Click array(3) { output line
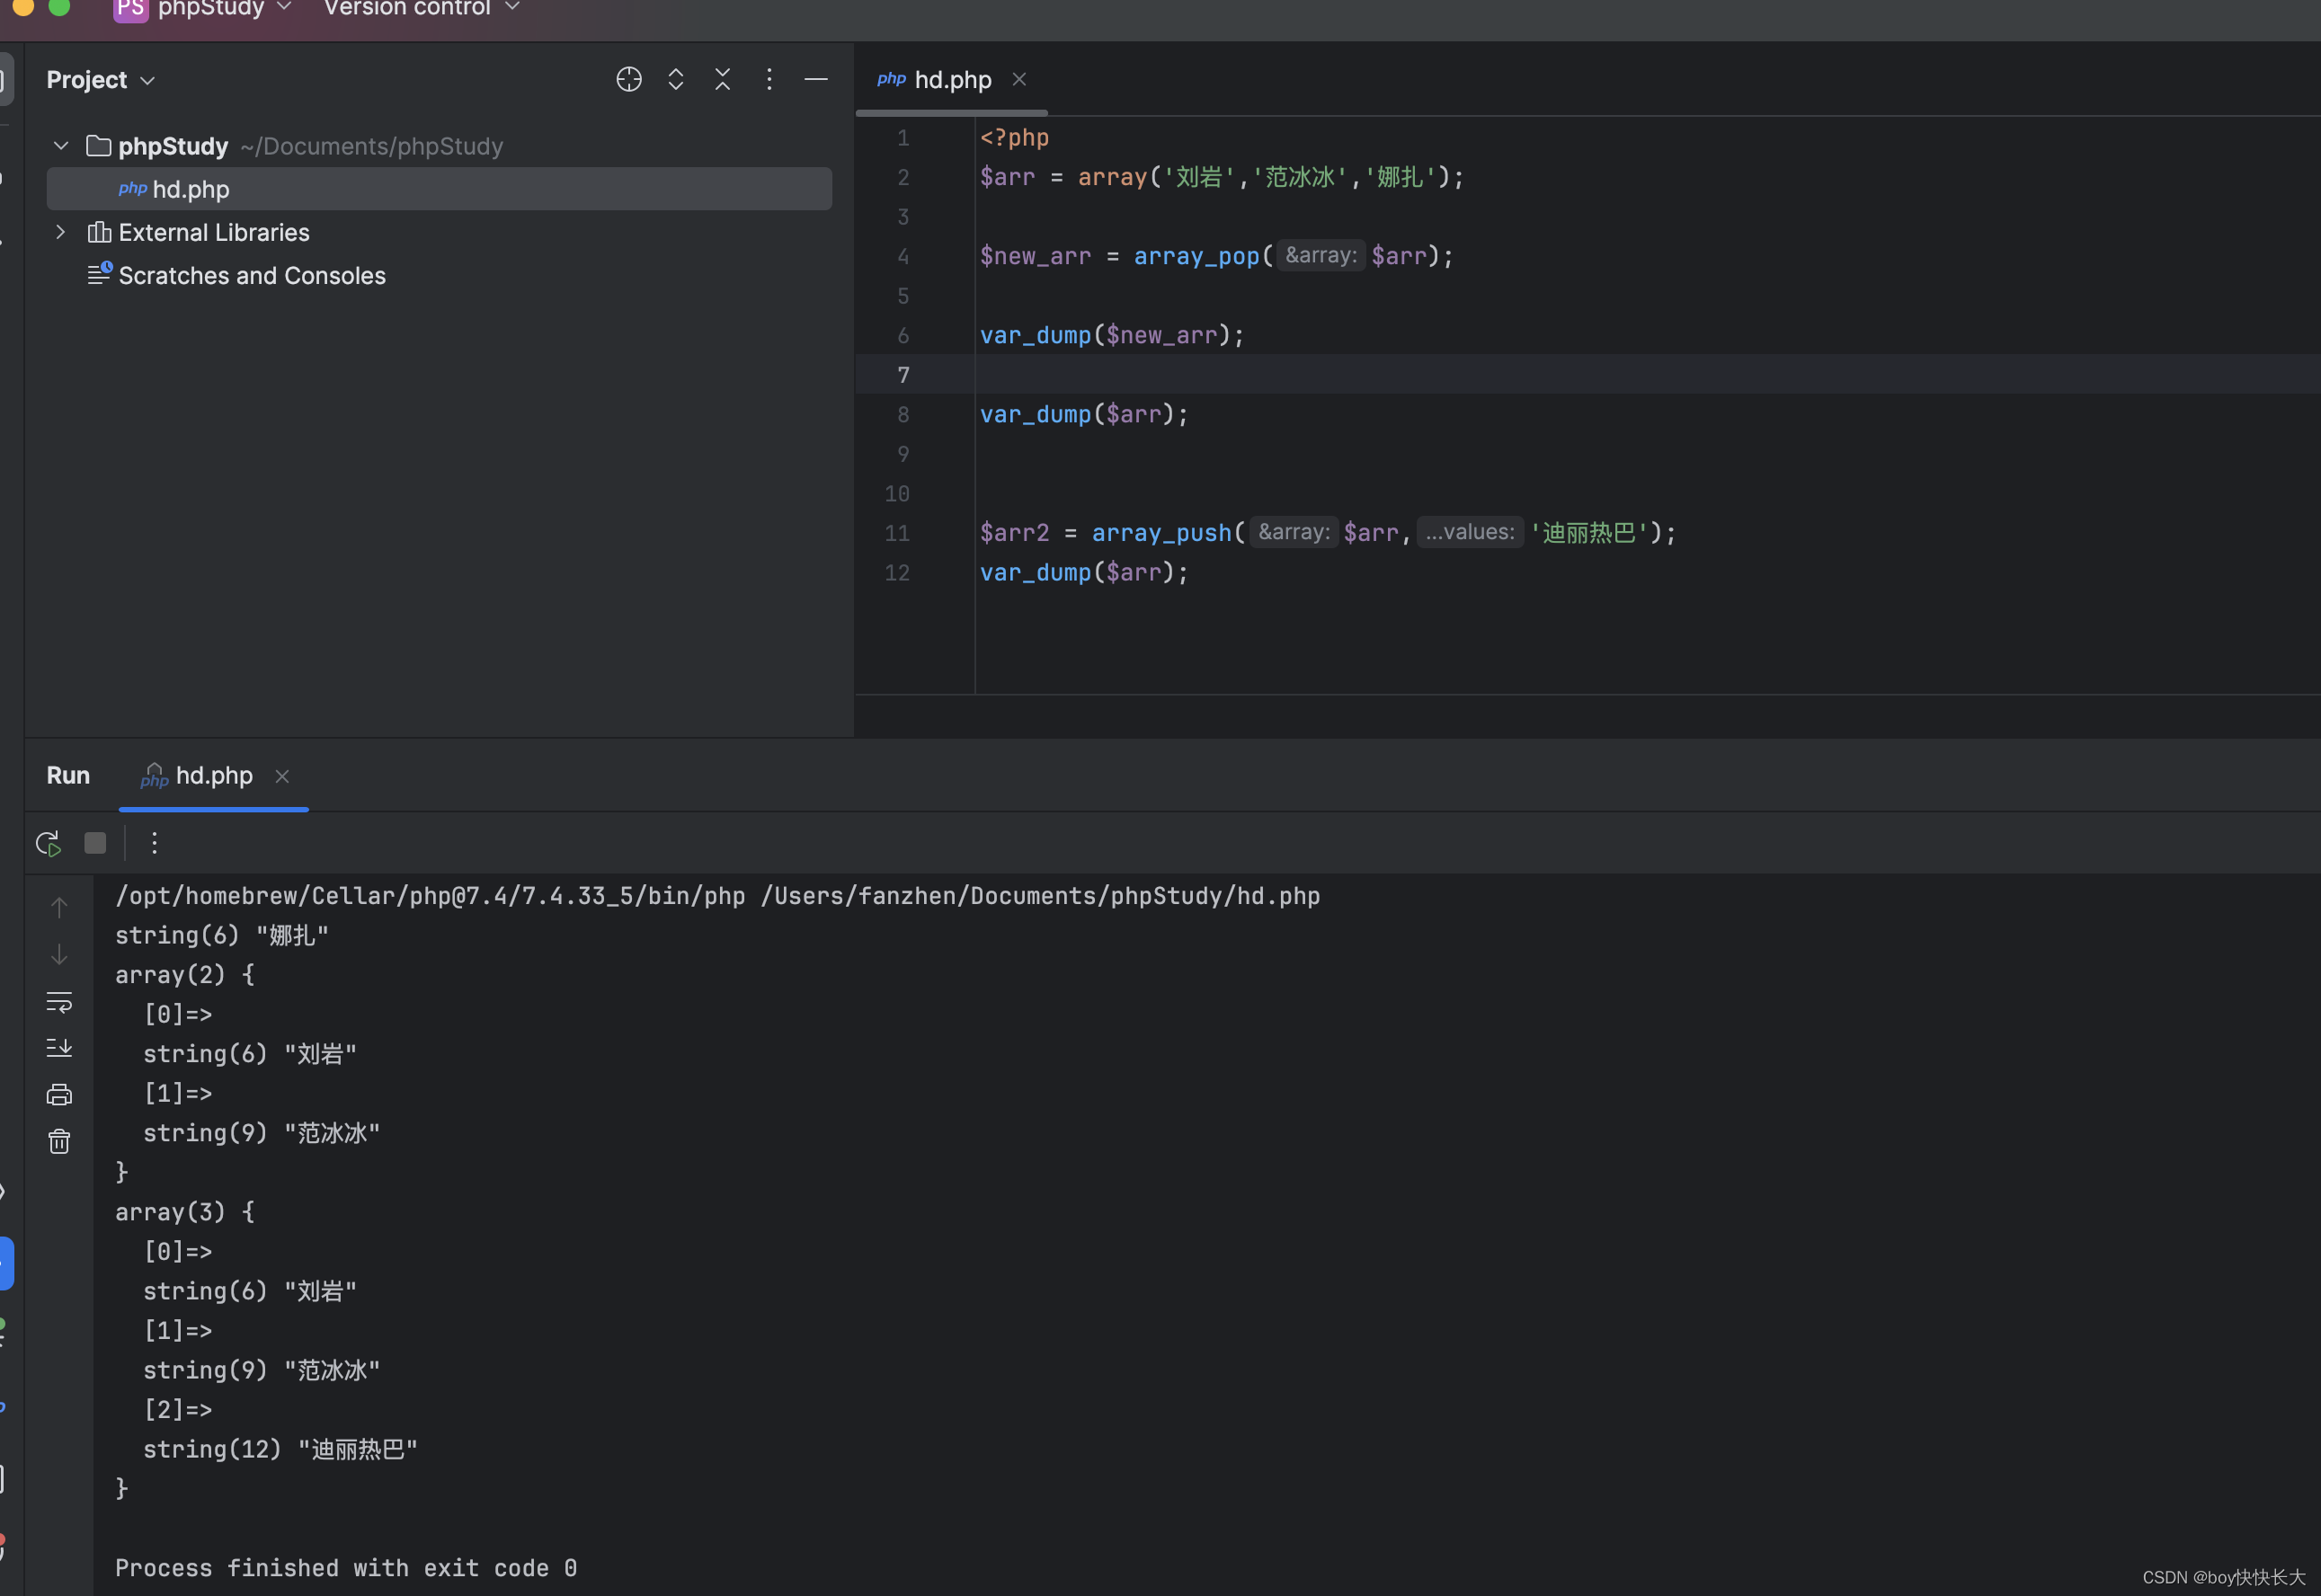Screen dimensions: 2321x1596 pyautogui.click(x=185, y=1212)
